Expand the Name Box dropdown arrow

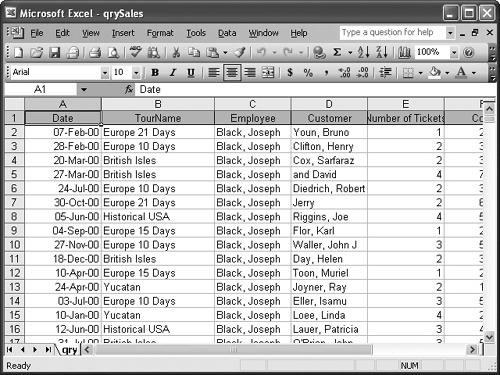tap(84, 89)
